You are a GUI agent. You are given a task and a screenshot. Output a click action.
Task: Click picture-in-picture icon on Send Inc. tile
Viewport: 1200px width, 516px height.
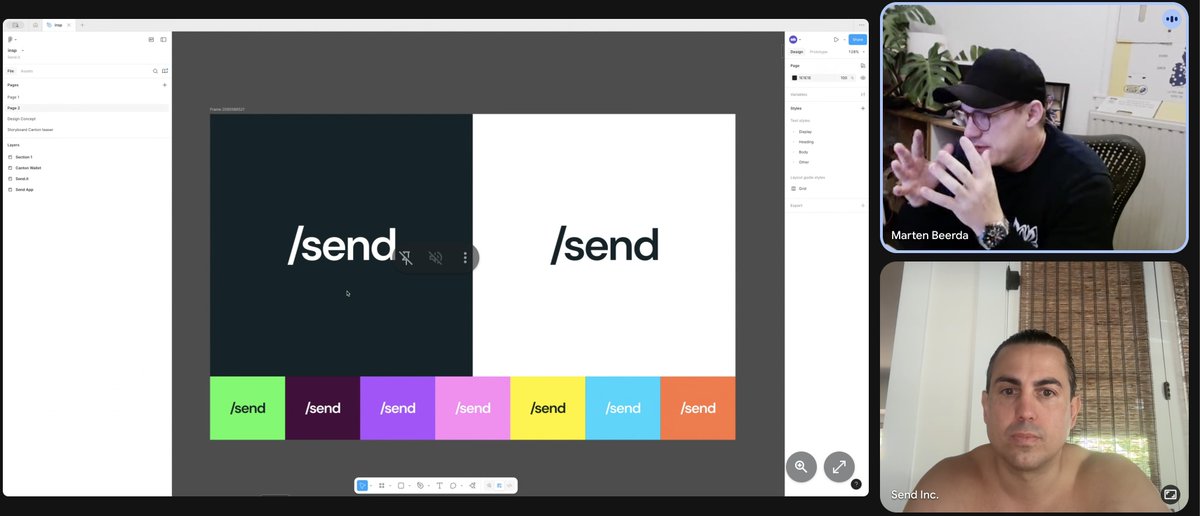click(1170, 494)
